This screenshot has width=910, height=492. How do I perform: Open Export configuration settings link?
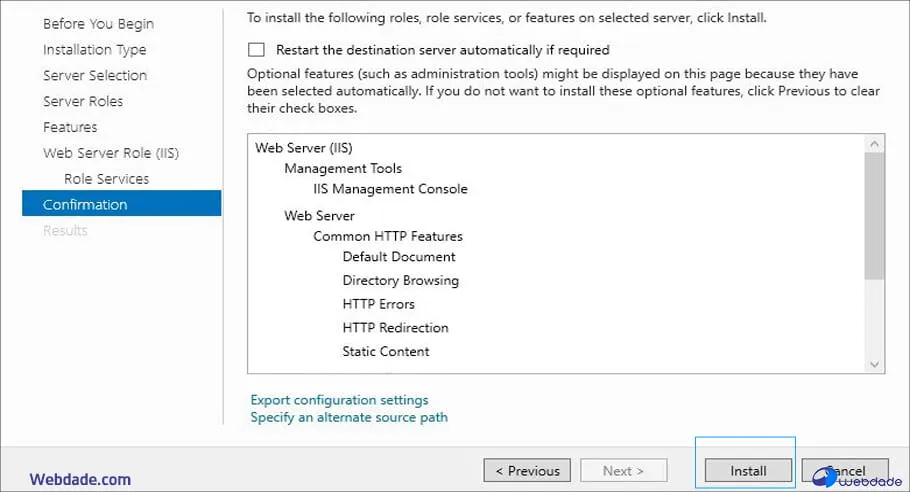click(x=339, y=400)
